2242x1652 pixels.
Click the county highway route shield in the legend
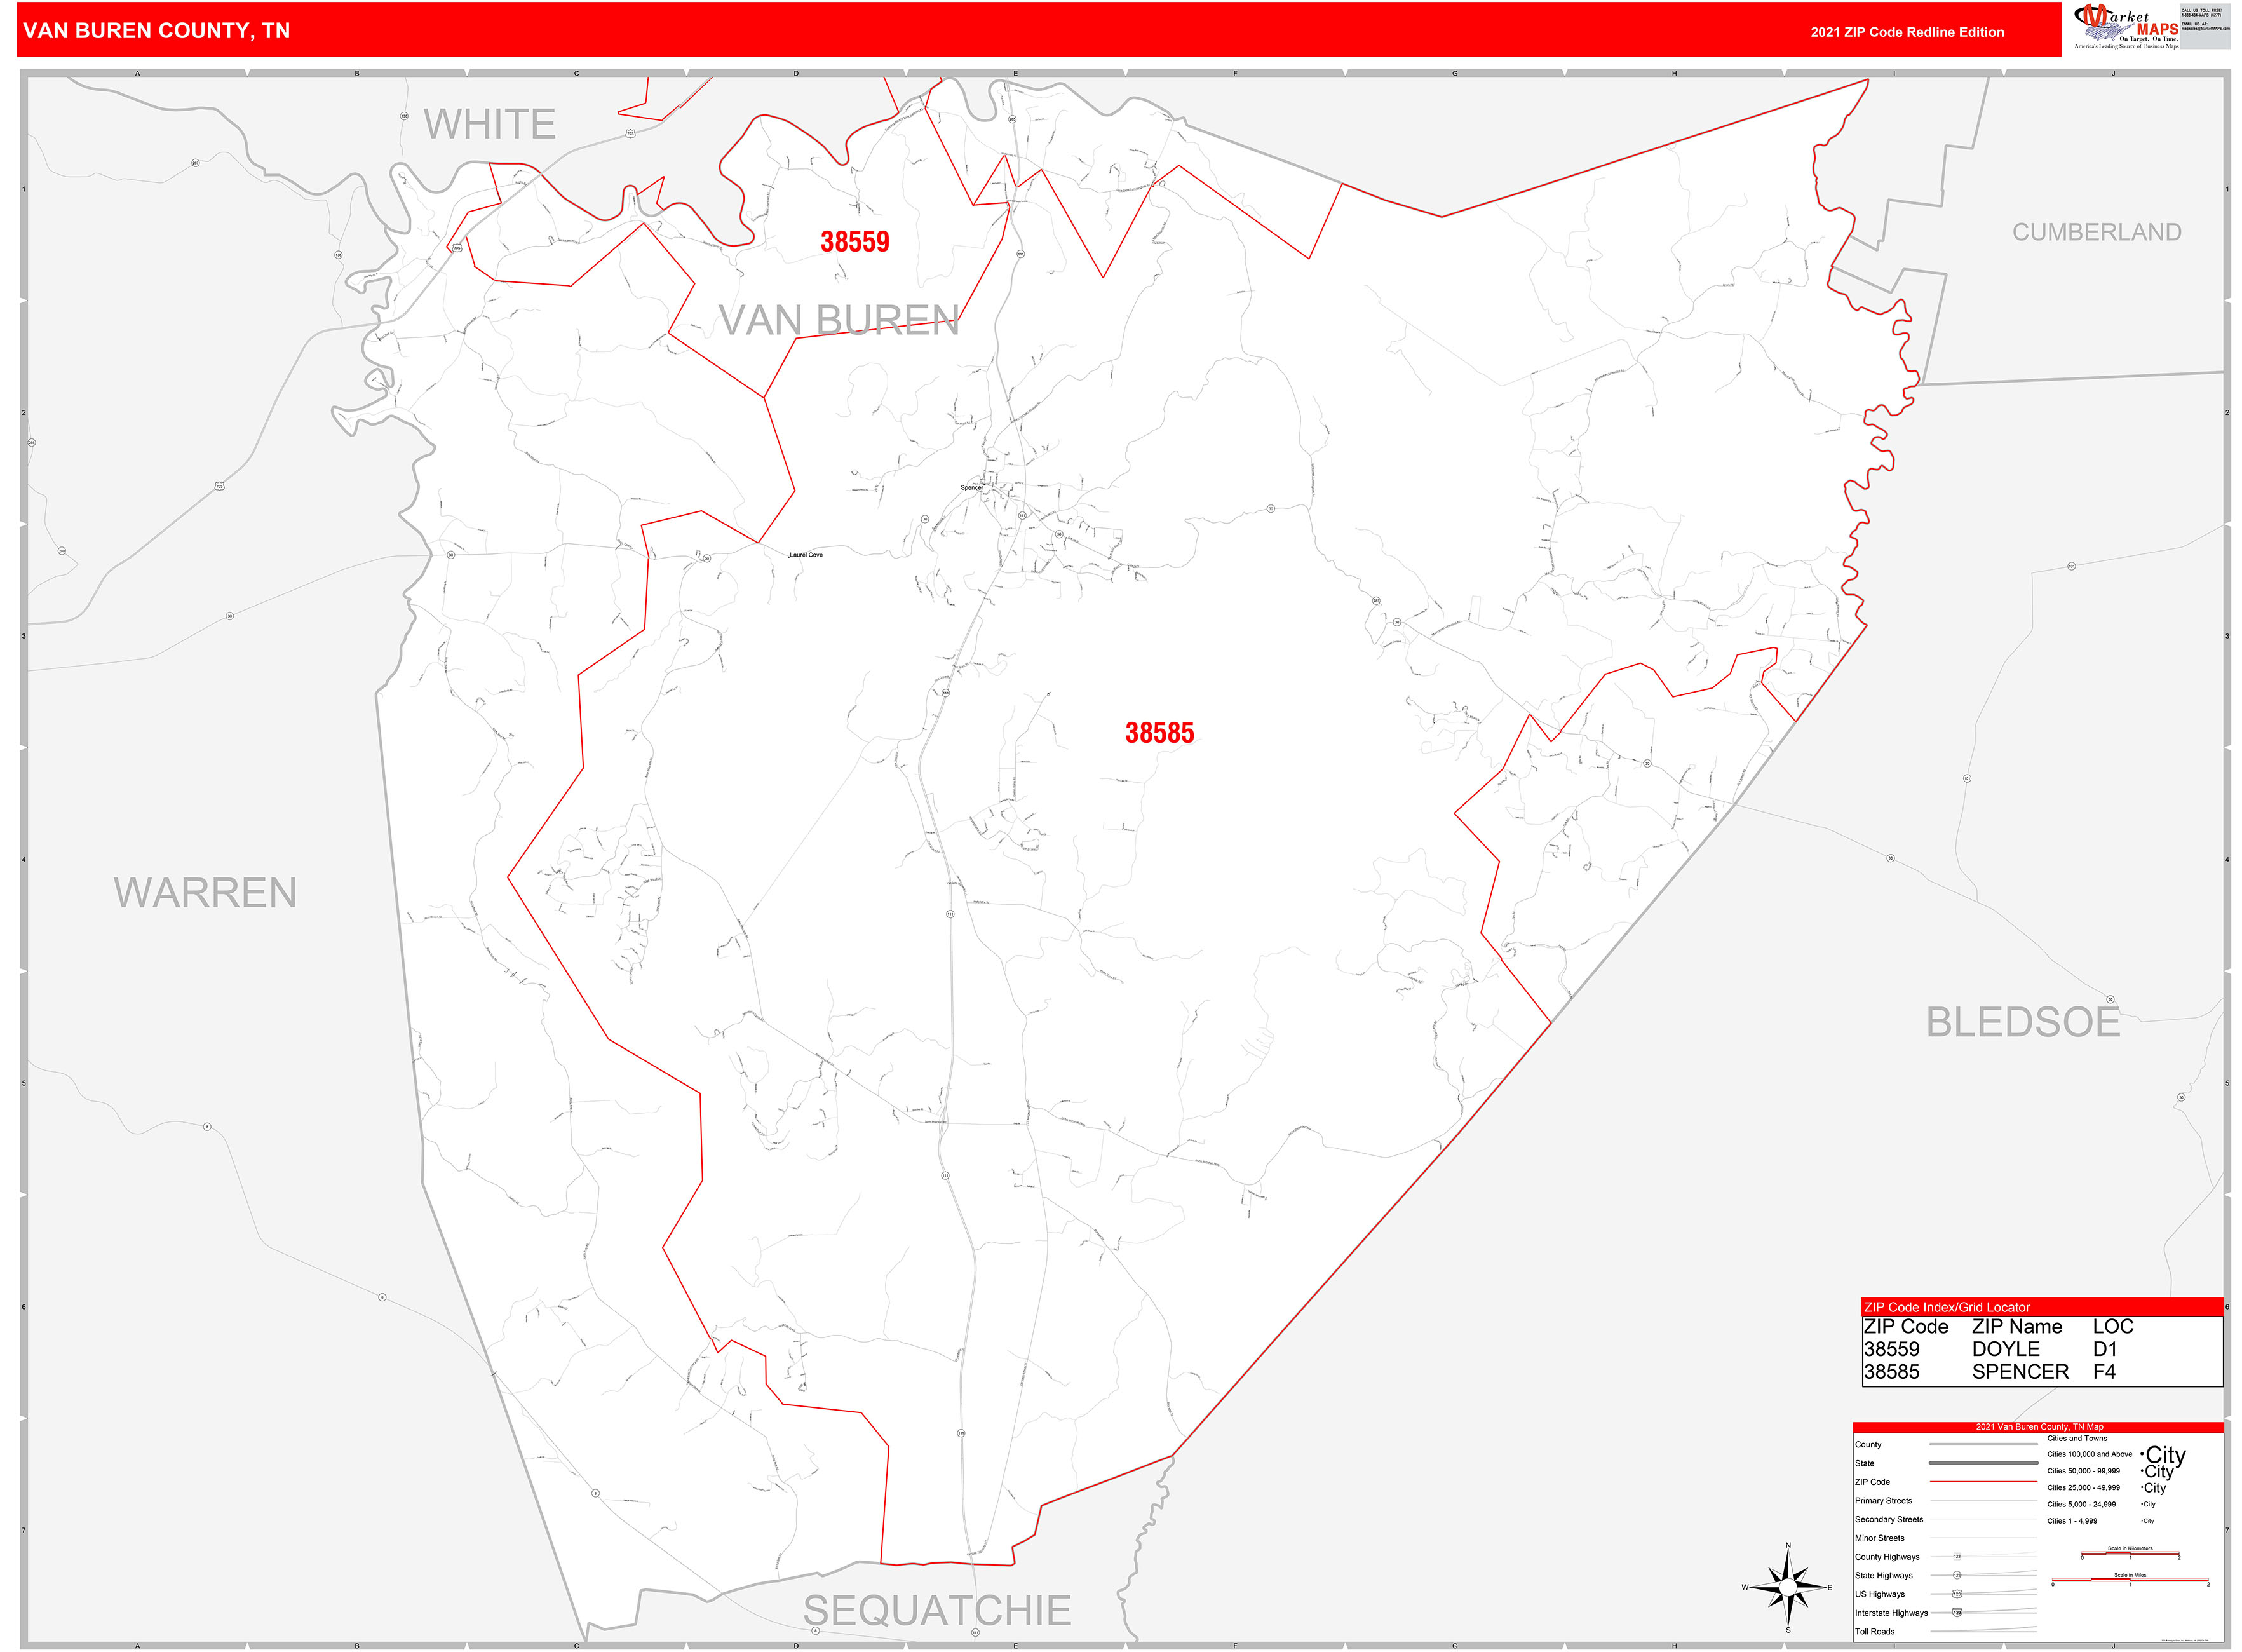1957,1557
